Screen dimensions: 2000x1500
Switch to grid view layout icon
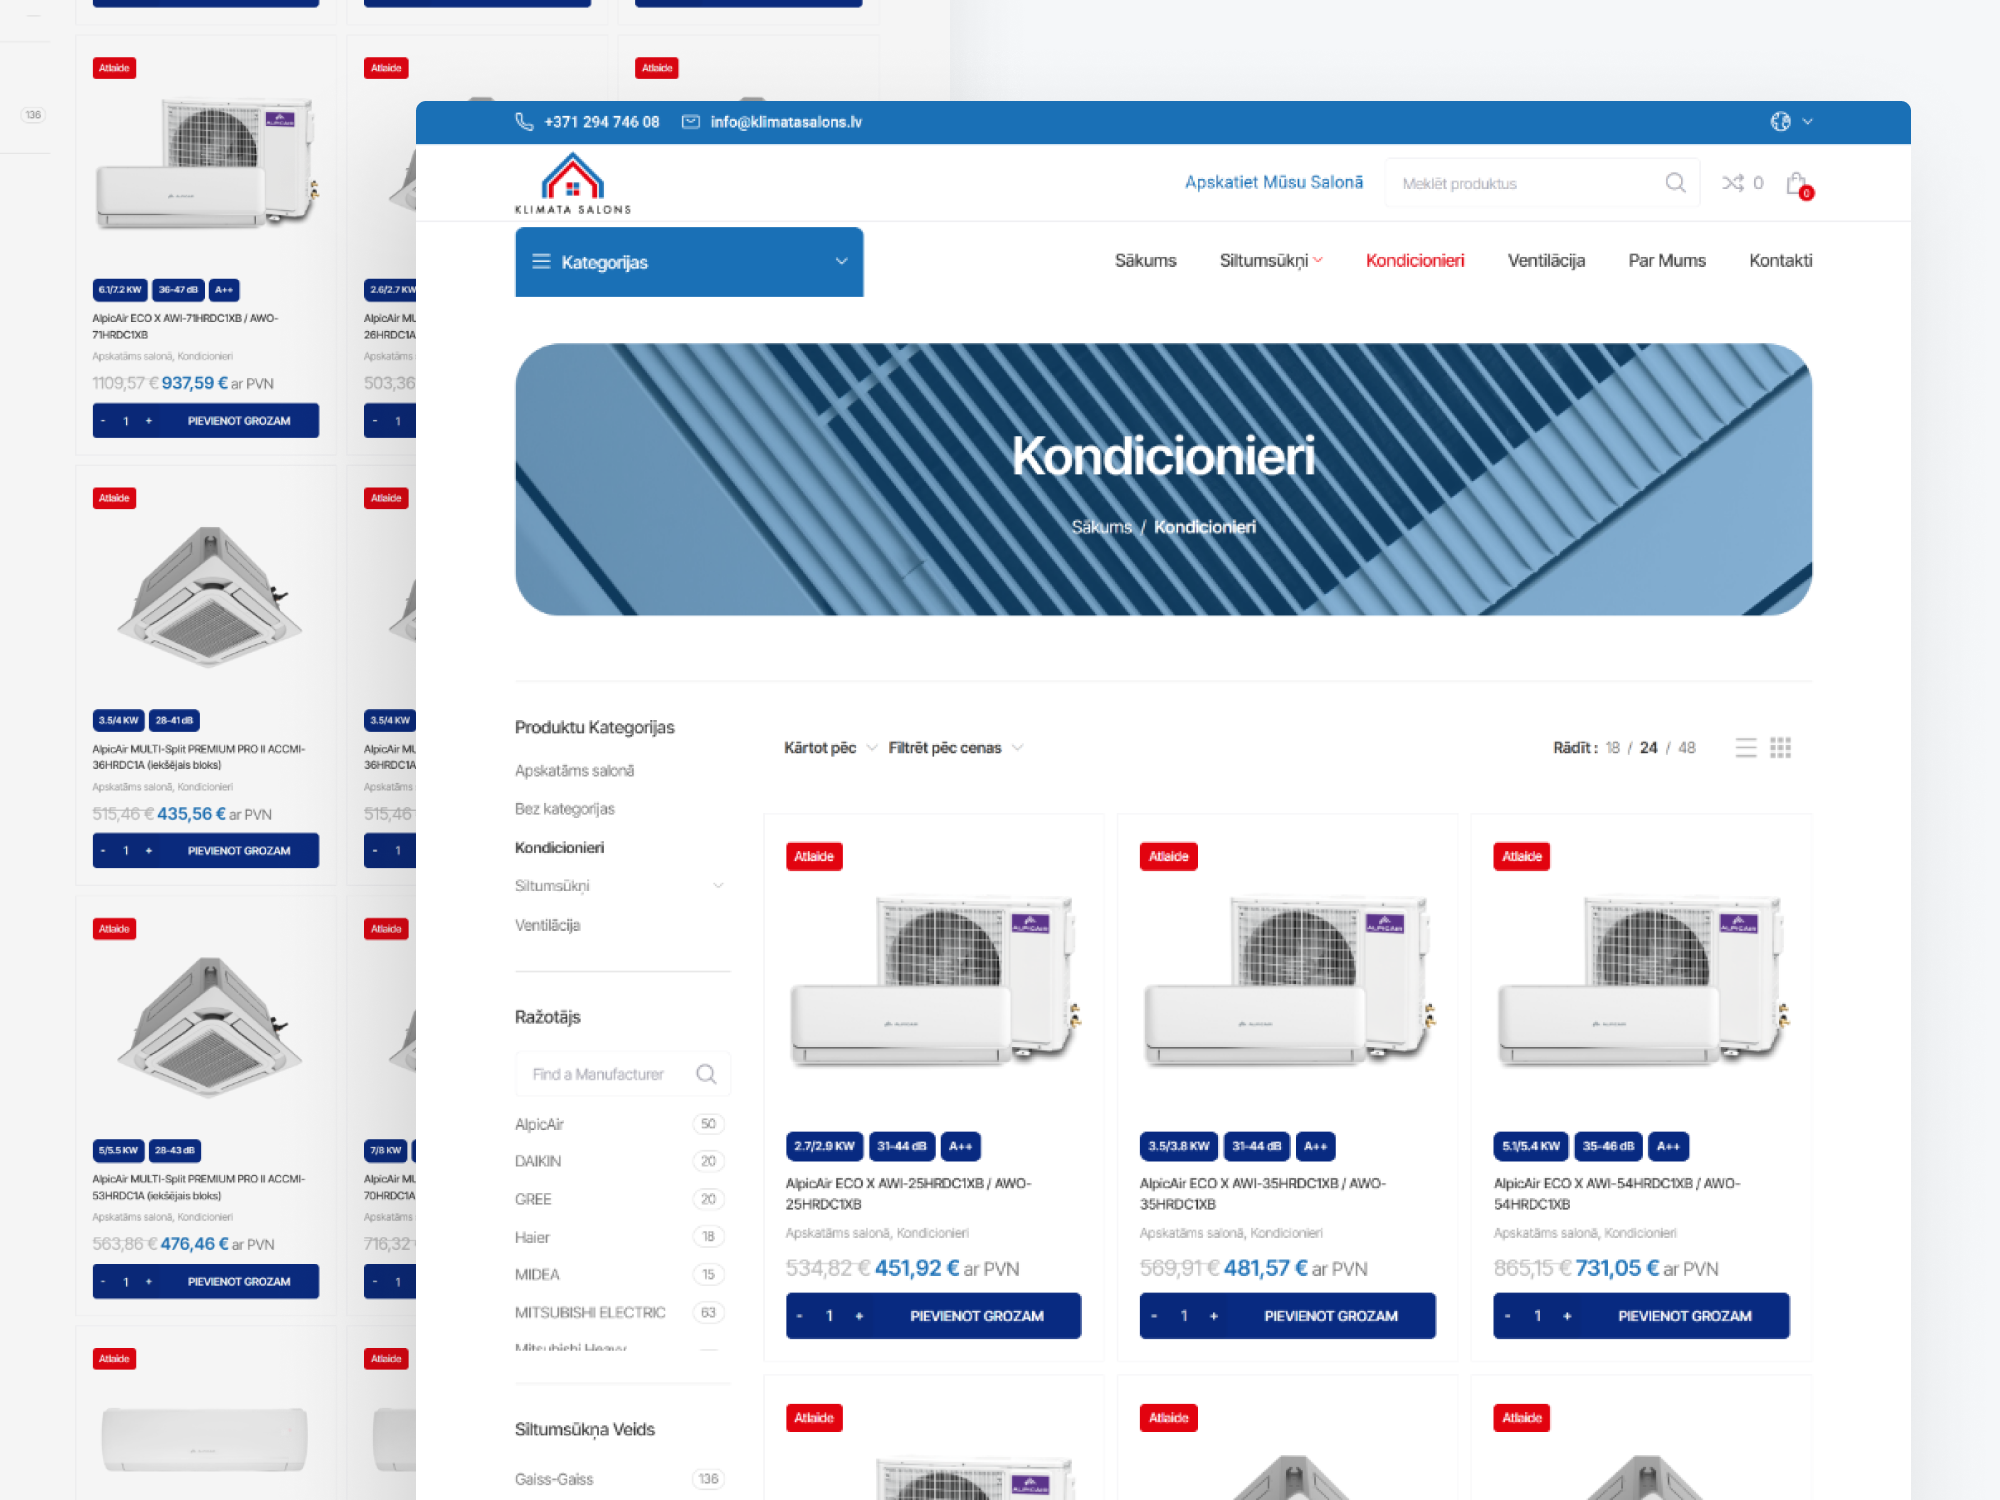tap(1780, 748)
